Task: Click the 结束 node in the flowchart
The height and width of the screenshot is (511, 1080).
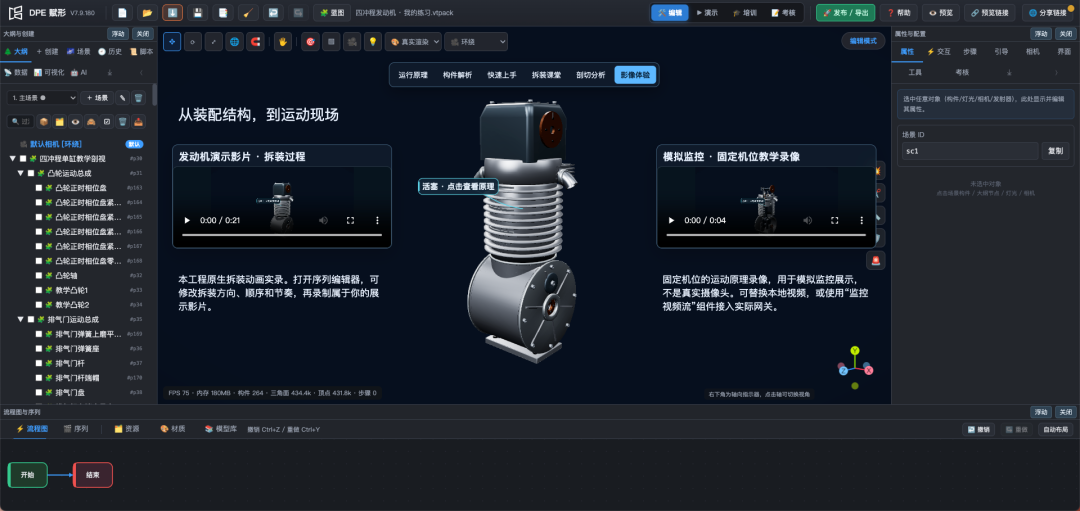Action: pyautogui.click(x=93, y=475)
